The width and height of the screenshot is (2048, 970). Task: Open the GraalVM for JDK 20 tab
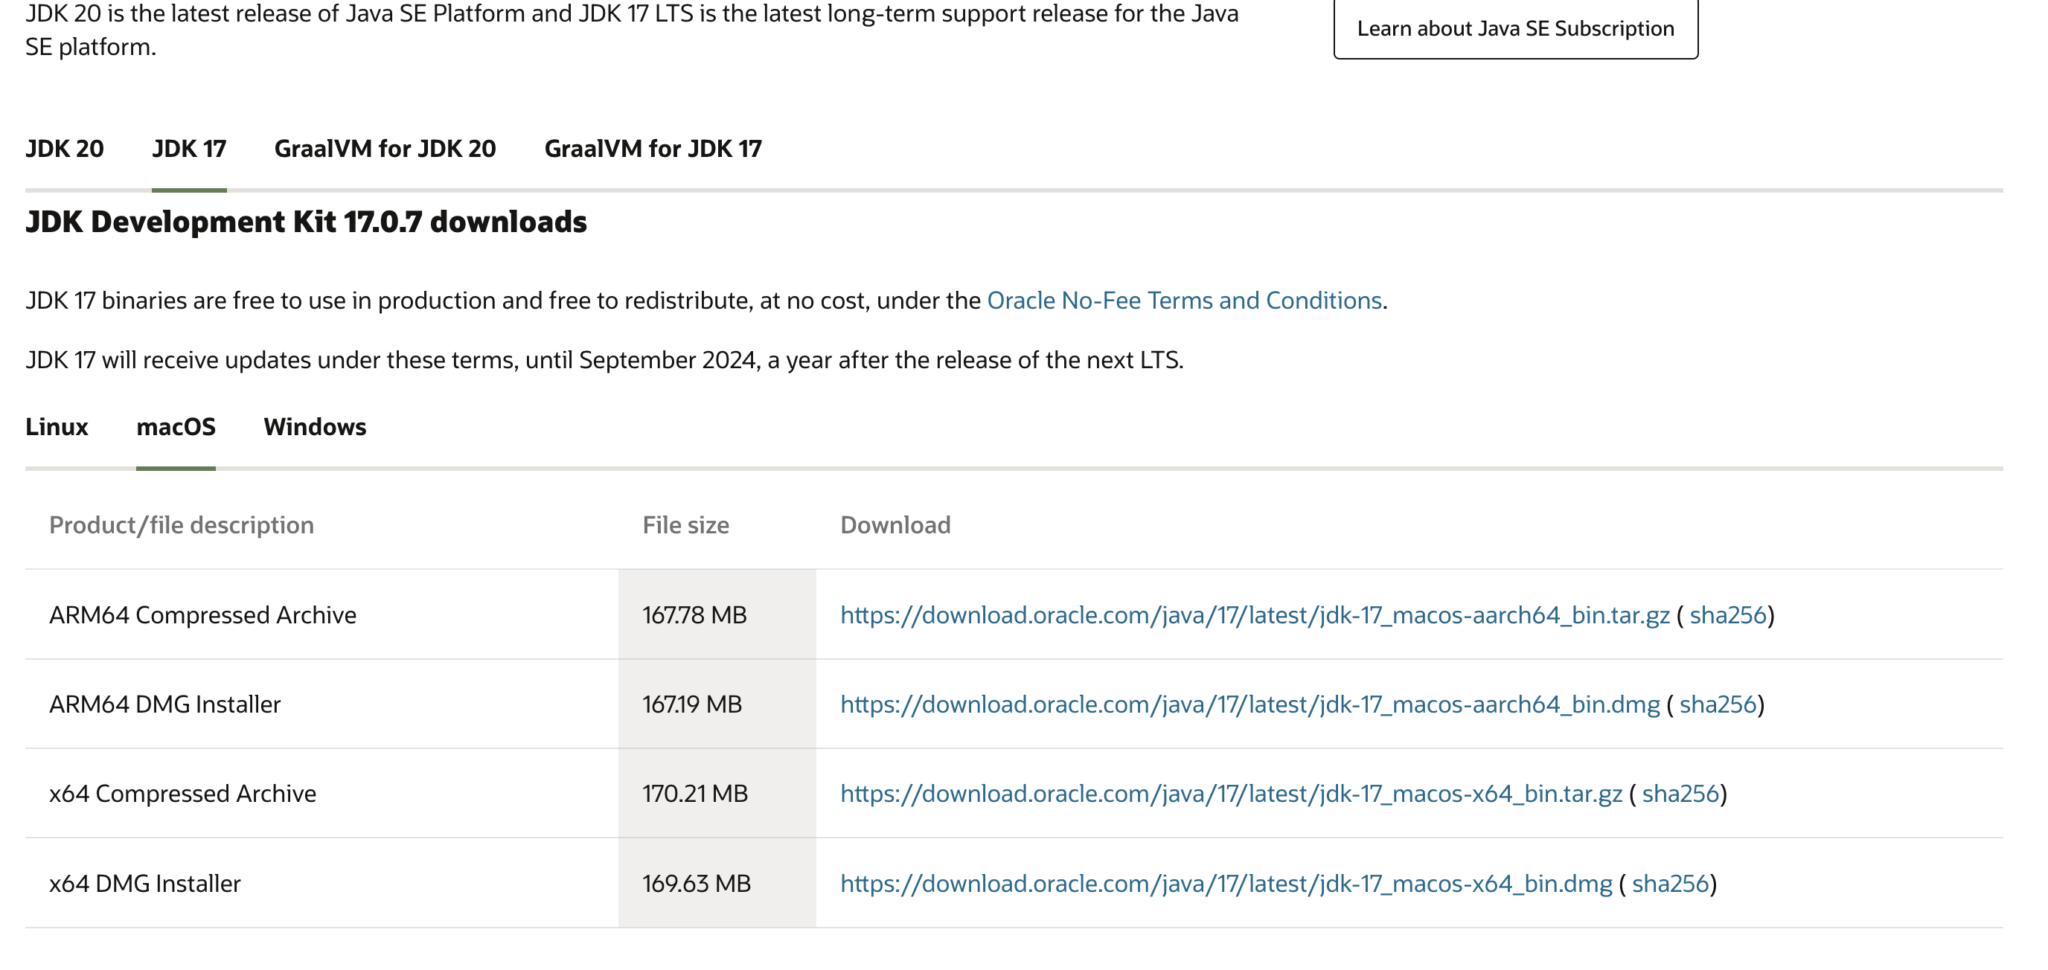point(384,148)
